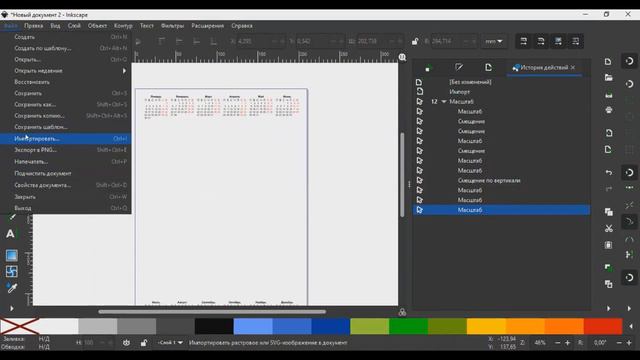
Task: Open the Правка menu
Action: pos(33,26)
